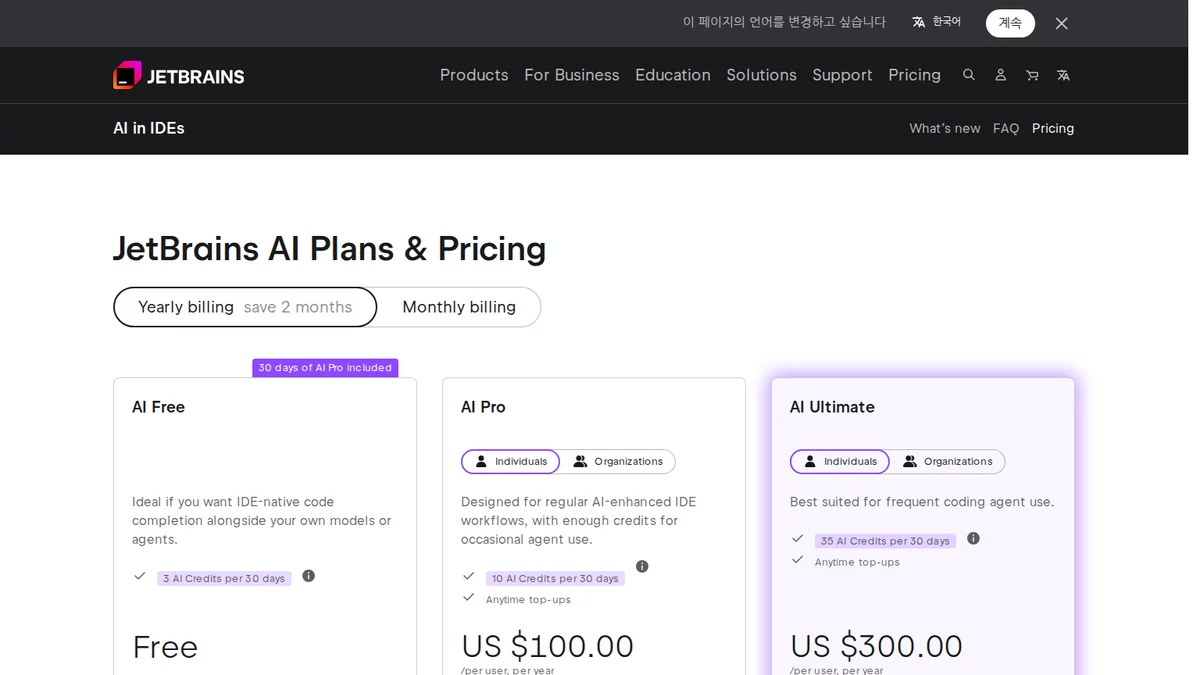Select 한국어 language option in banner
Viewport: 1200px width, 675px height.
click(x=936, y=22)
